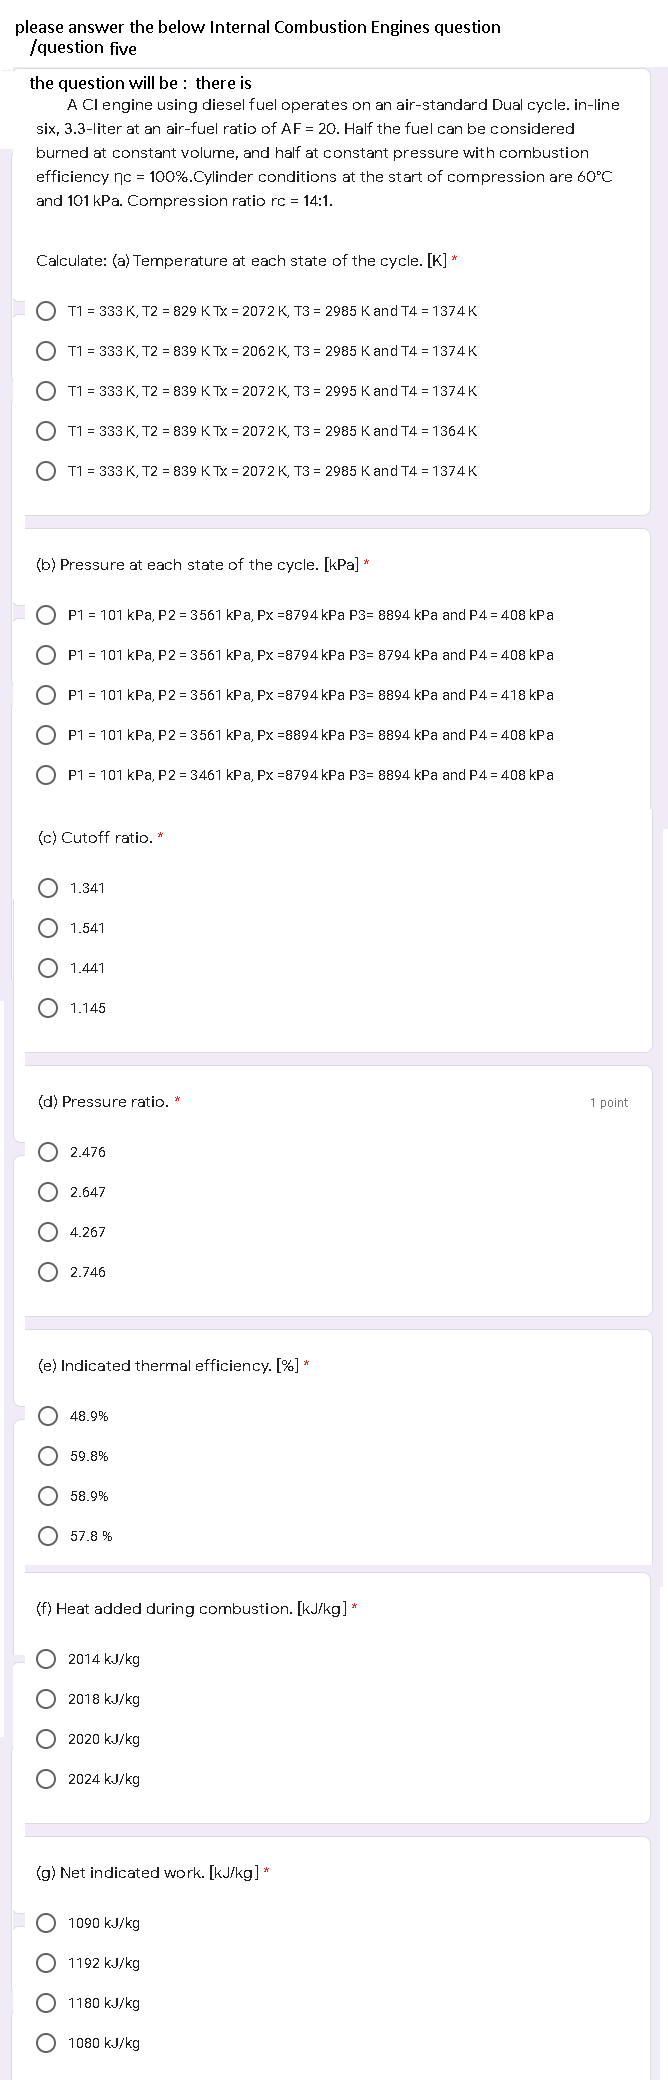Image resolution: width=668 pixels, height=2080 pixels.
Task: Choose pressure ratio 4.267
Action: 48,1231
